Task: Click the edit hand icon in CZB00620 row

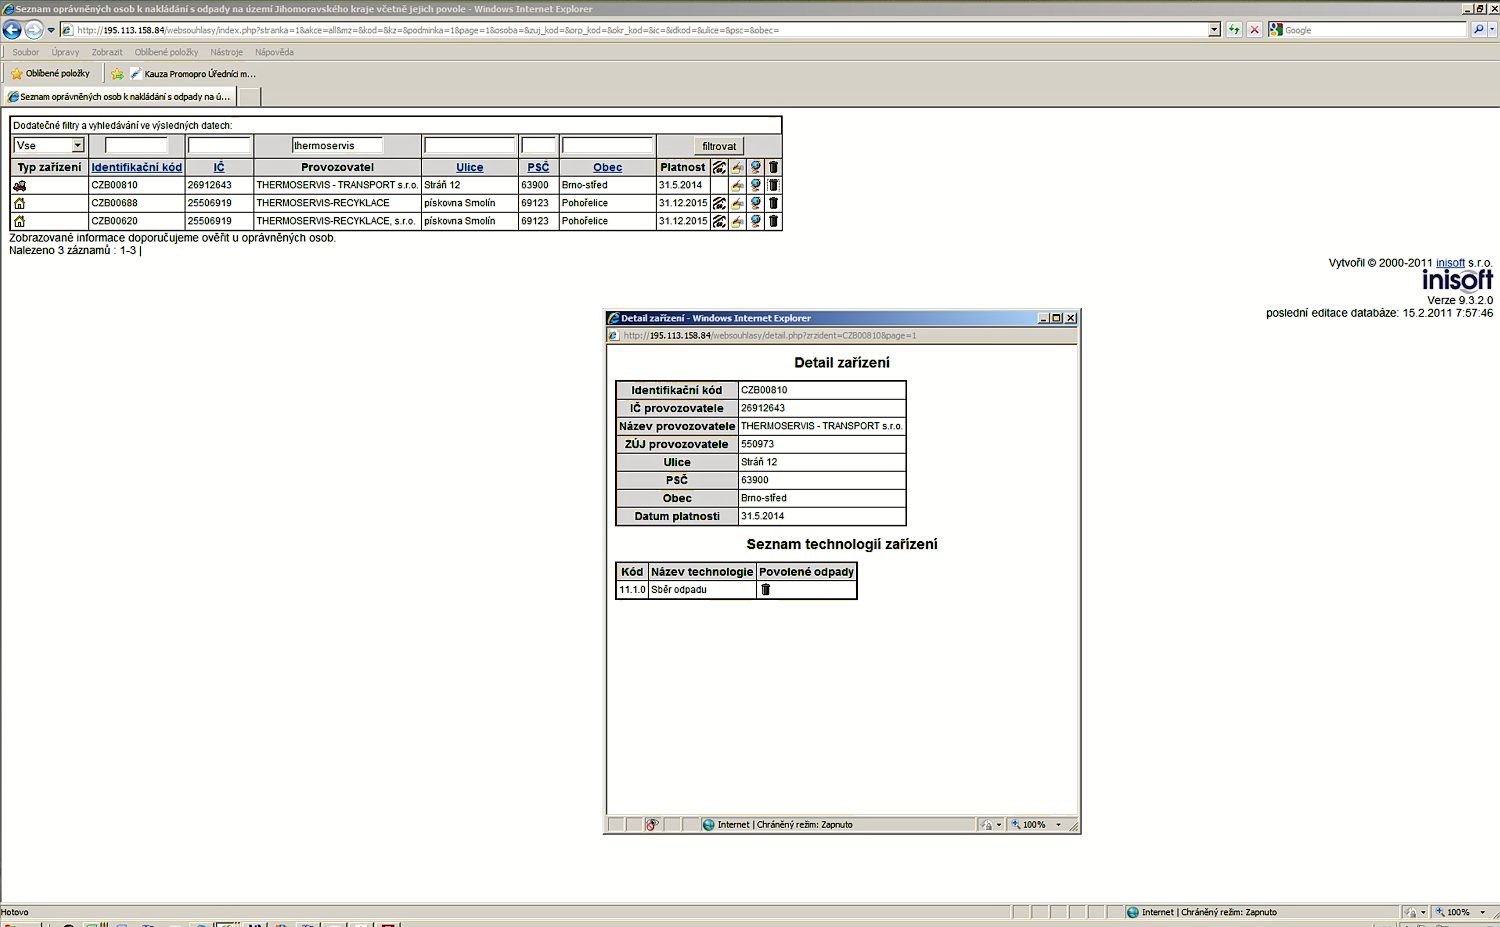Action: (737, 221)
